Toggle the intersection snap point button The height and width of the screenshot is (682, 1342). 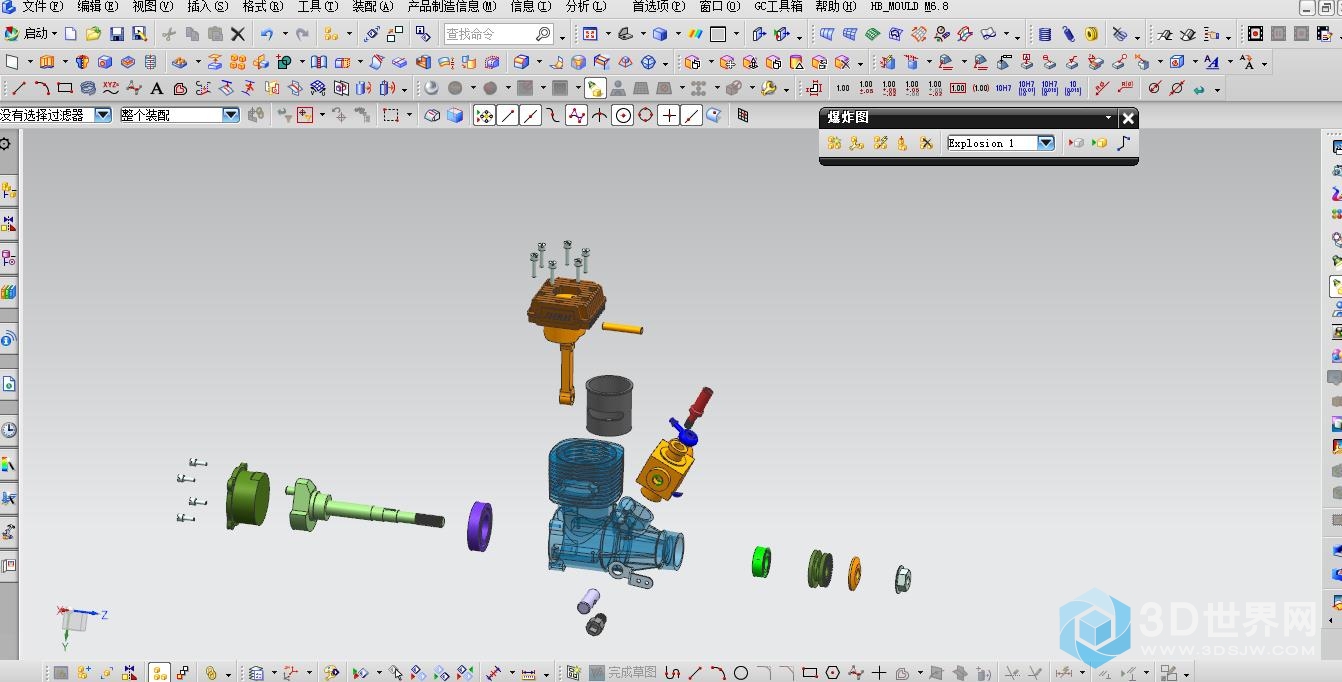click(599, 116)
